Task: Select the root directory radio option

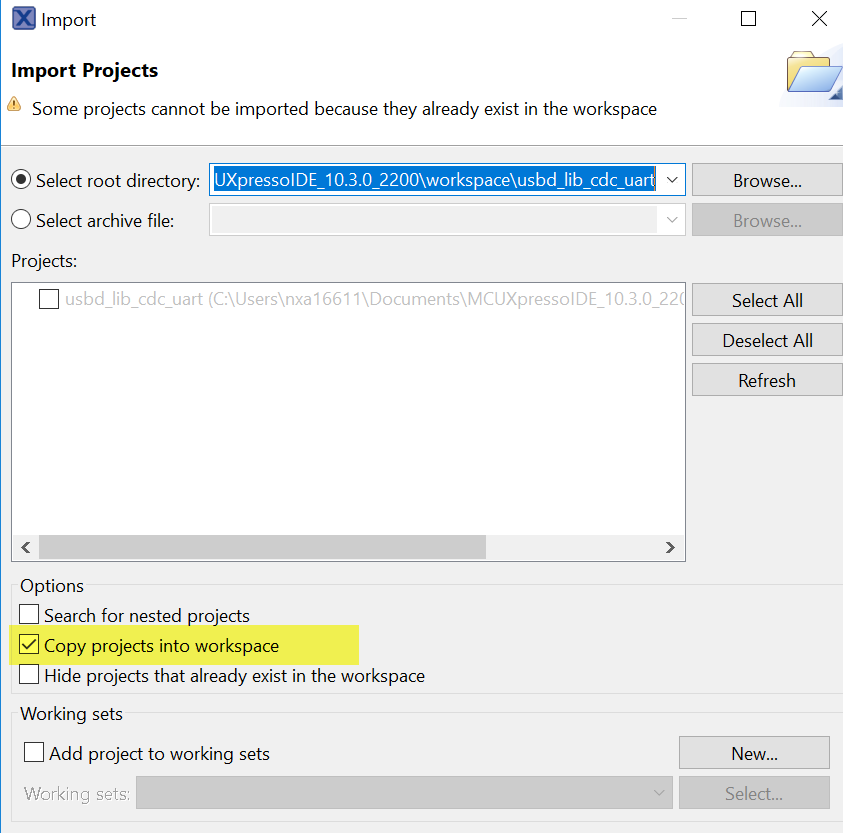Action: tap(21, 180)
